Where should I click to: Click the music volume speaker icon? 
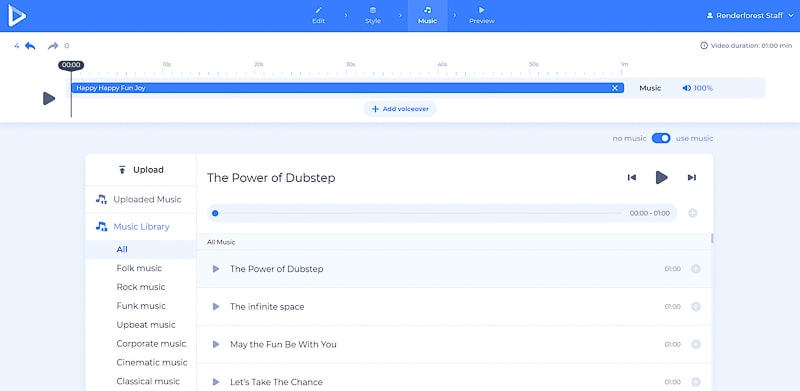[x=687, y=88]
